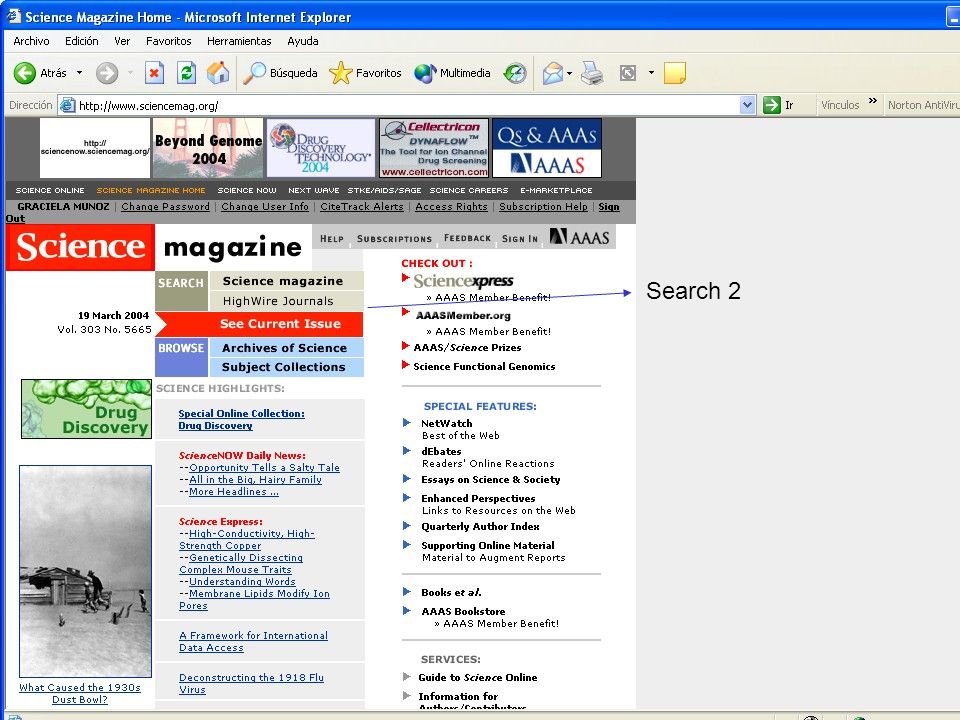
Task: Click the page icon in address bar
Action: (x=67, y=105)
